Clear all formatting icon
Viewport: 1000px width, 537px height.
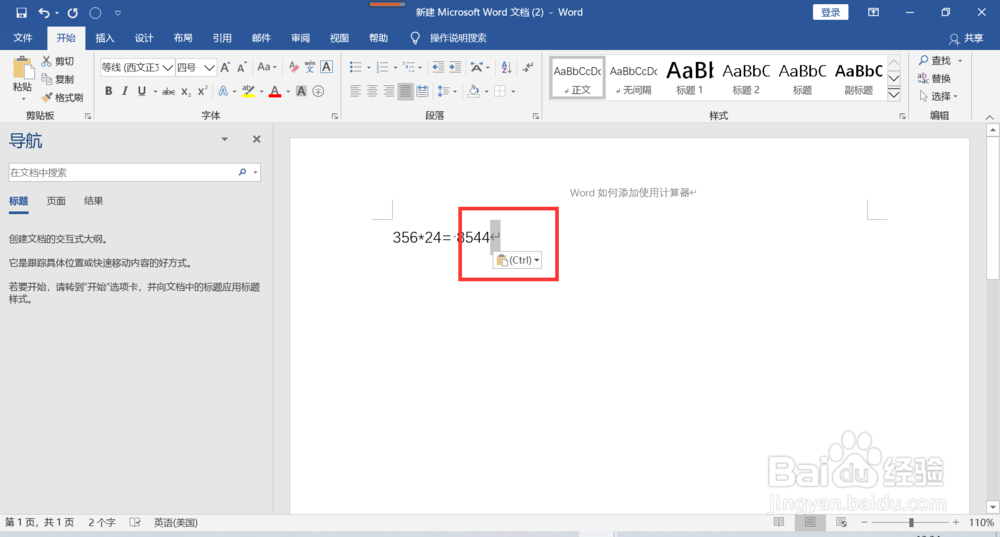[293, 67]
